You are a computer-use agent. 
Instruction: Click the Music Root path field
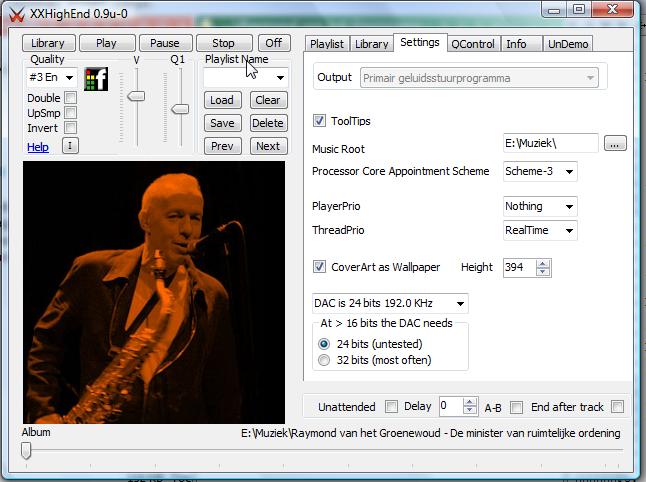[x=550, y=143]
